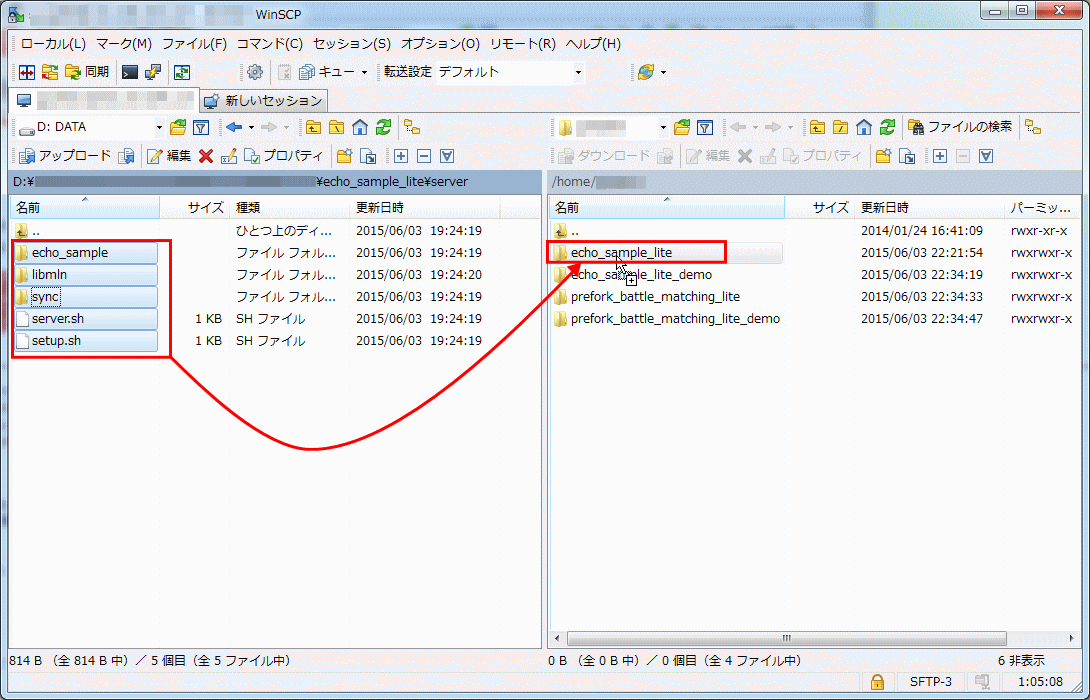Go to remote home directory icon
The image size is (1090, 700).
coord(863,127)
